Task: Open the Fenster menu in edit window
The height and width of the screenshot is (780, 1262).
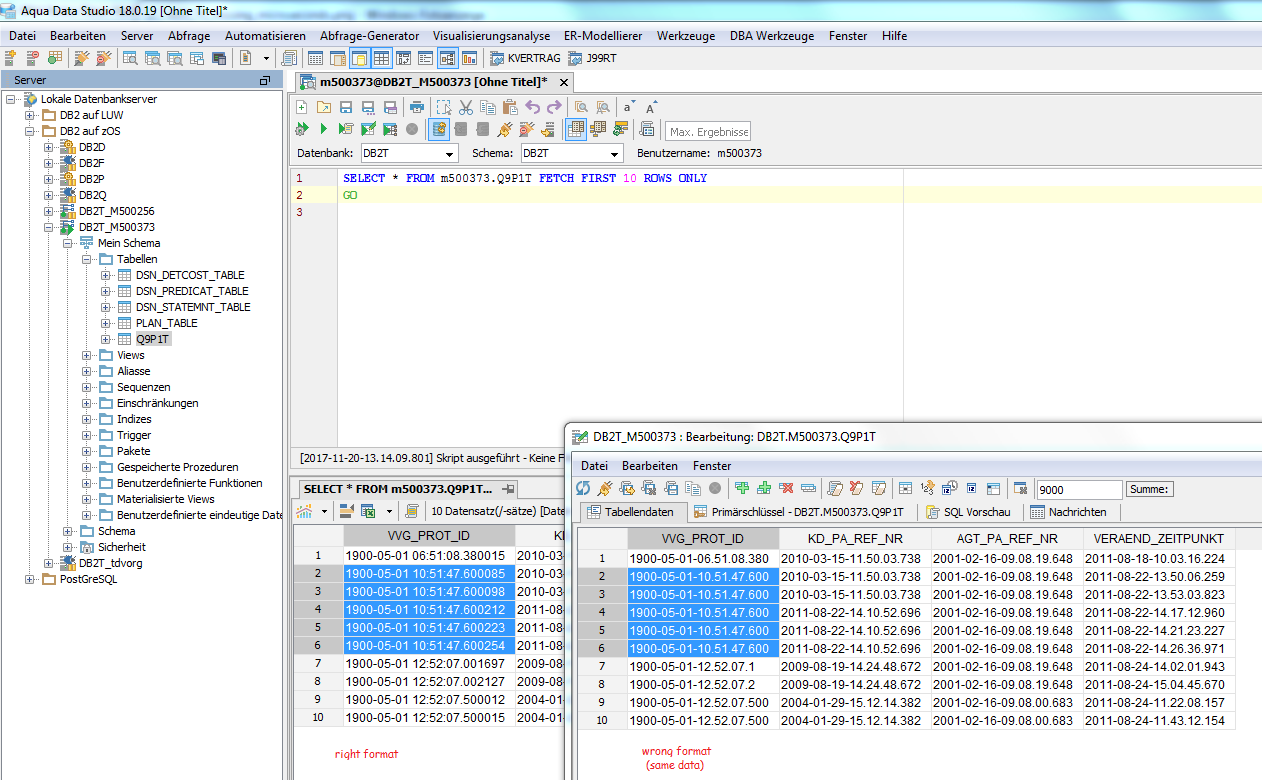Action: [712, 466]
